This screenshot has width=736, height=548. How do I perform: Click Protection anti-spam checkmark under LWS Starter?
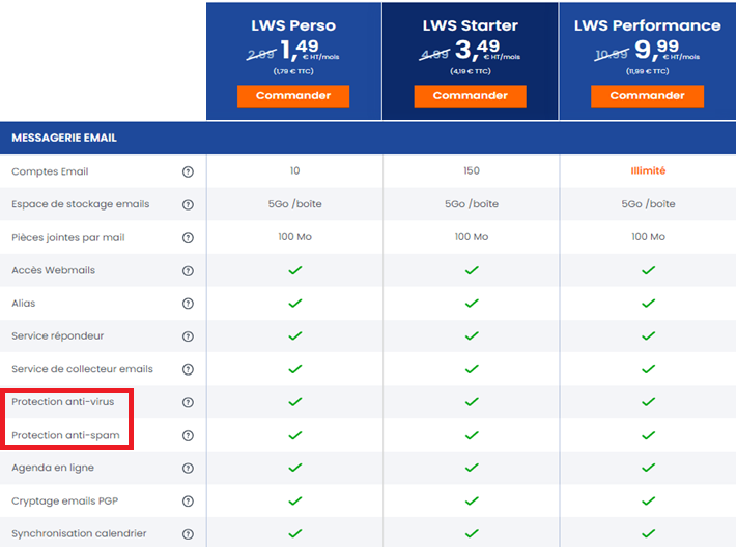(472, 435)
